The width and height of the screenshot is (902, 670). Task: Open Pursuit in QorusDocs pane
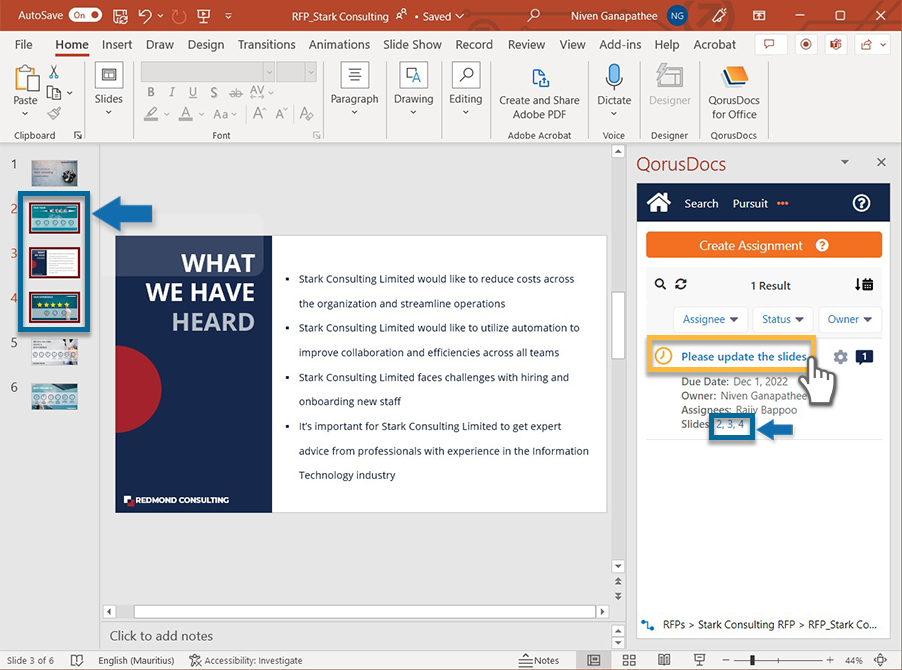tap(750, 204)
